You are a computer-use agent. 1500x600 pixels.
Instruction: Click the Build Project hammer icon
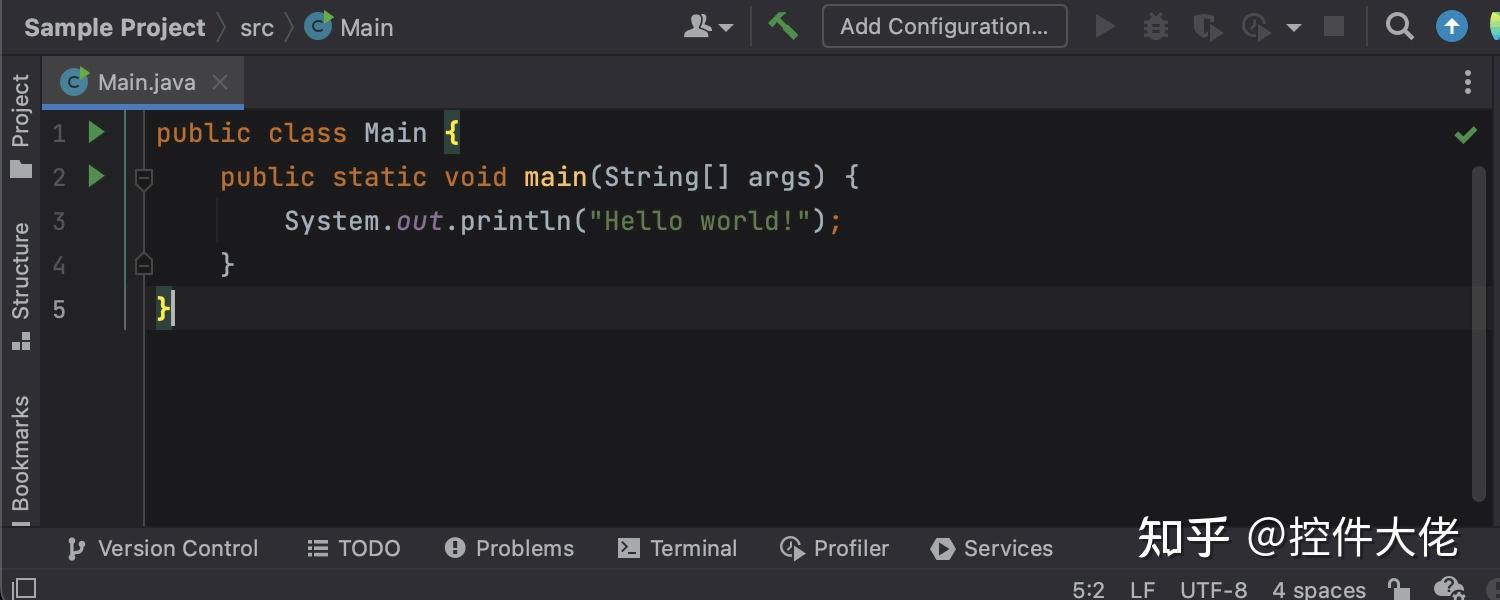point(783,26)
